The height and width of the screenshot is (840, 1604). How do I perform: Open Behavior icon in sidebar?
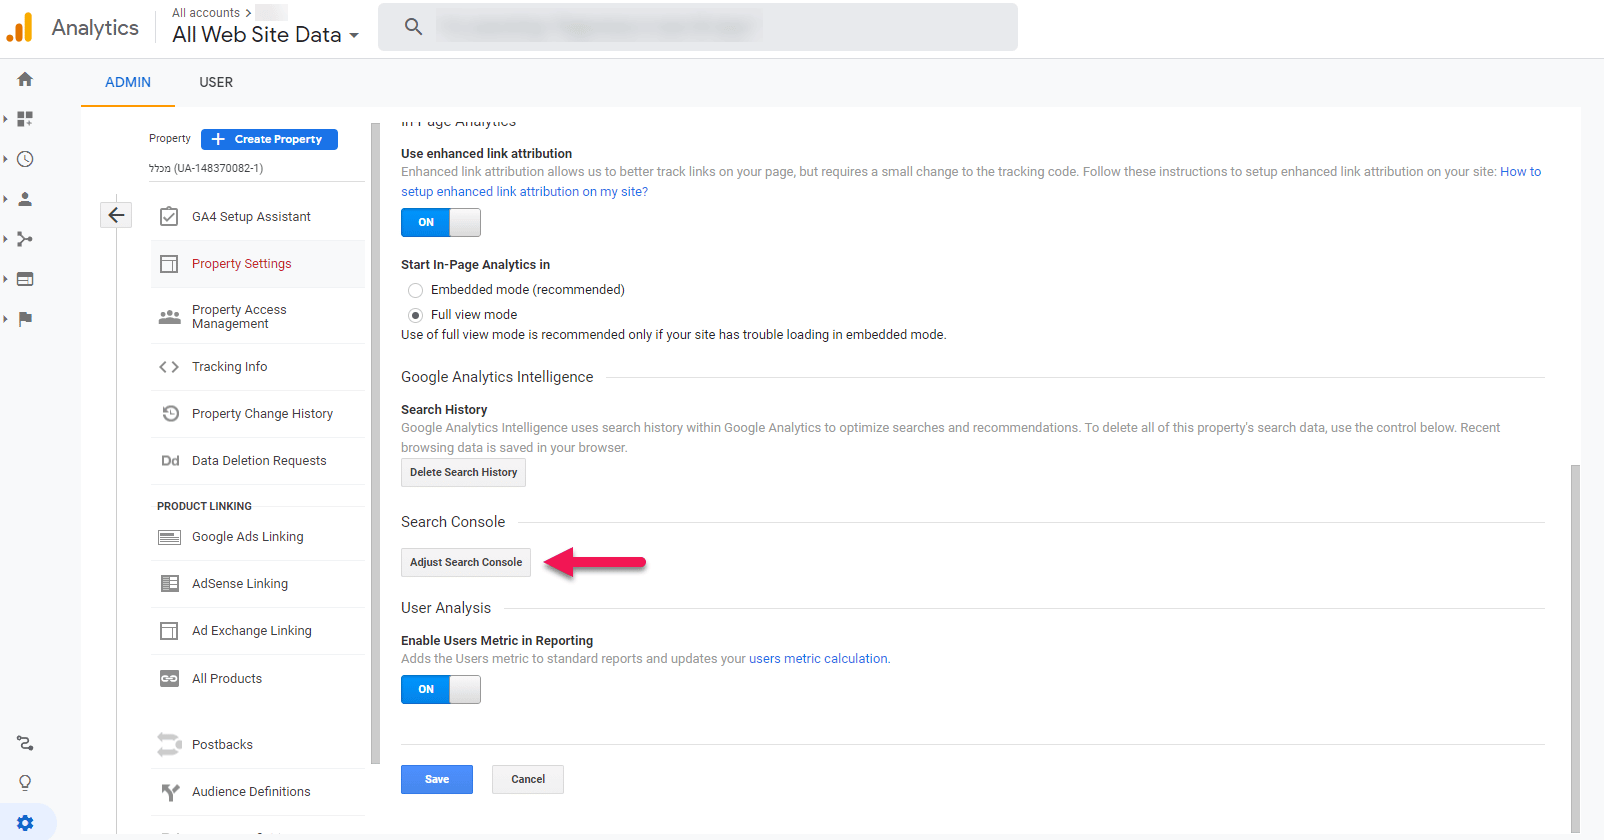pyautogui.click(x=25, y=279)
